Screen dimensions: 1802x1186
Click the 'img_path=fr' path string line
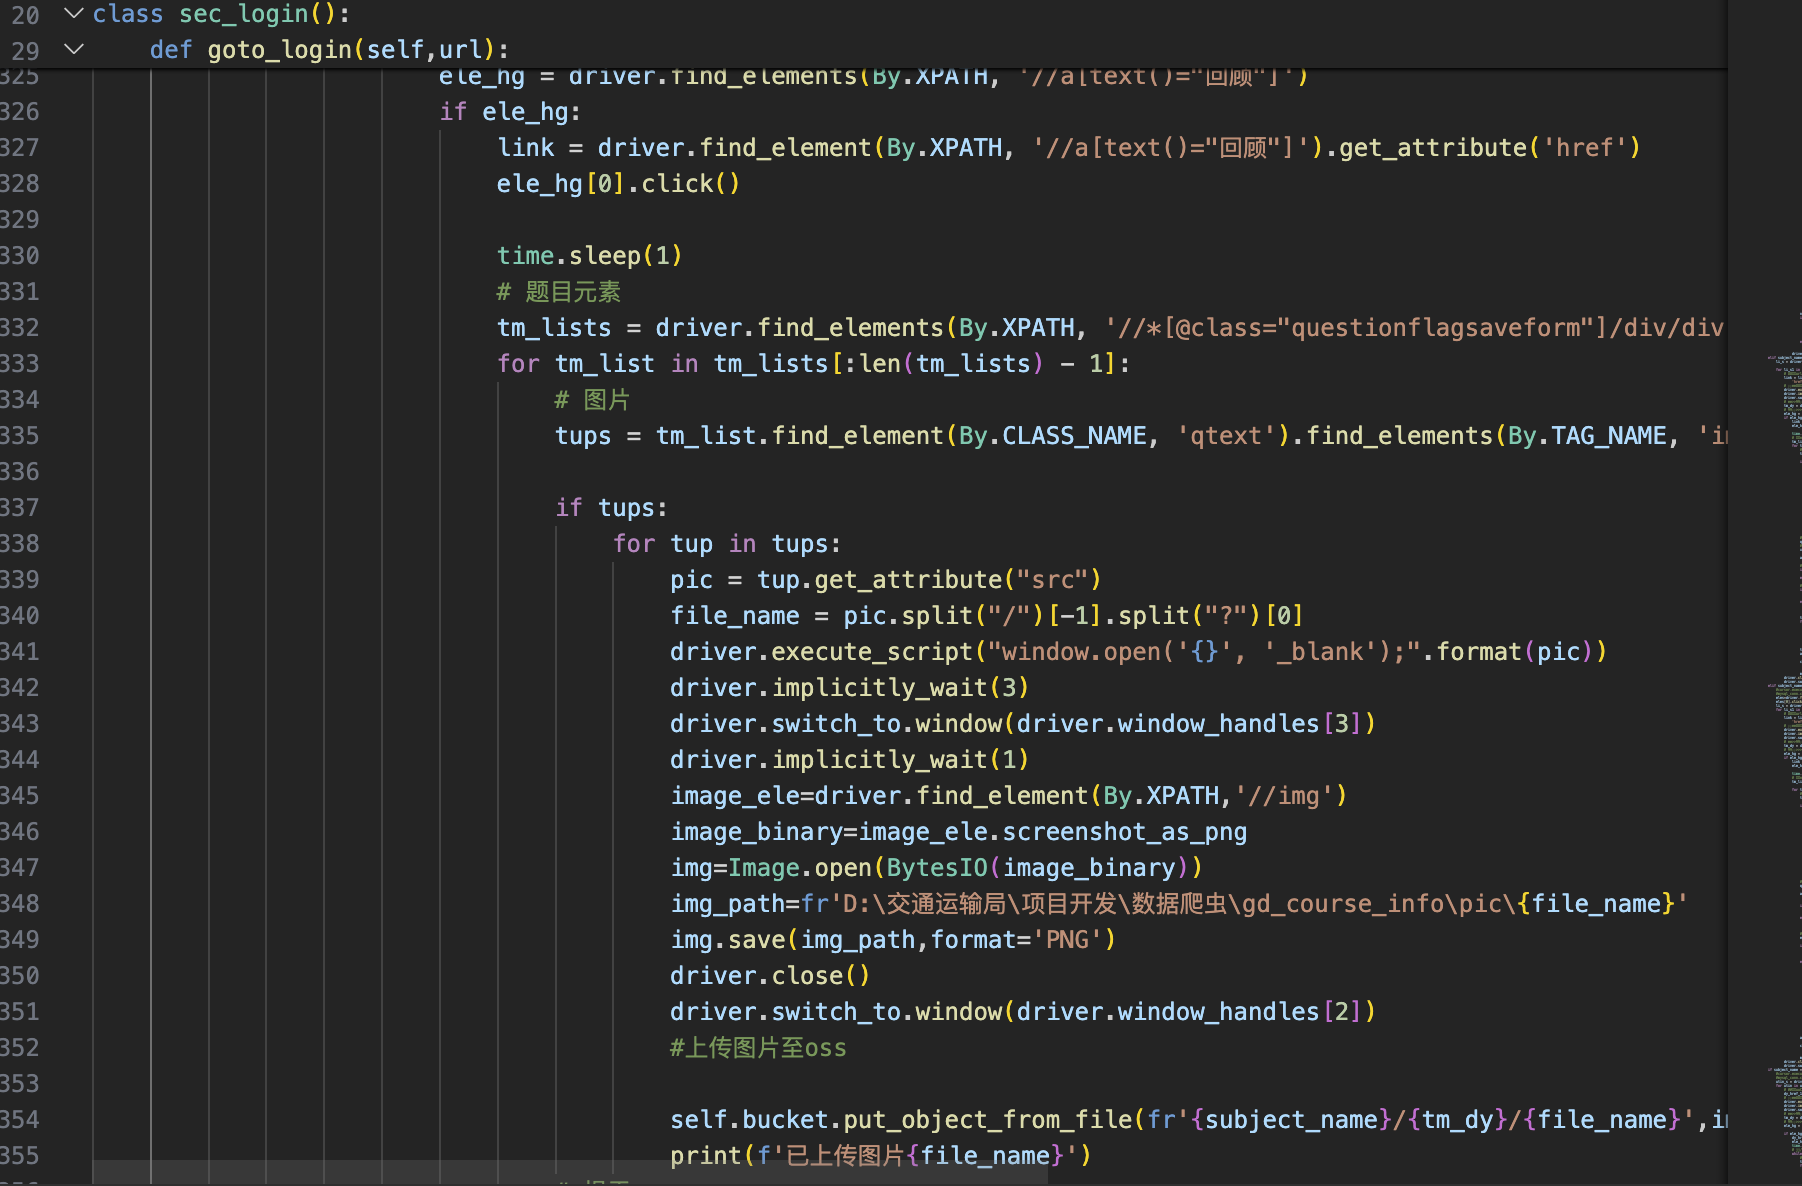(1179, 904)
